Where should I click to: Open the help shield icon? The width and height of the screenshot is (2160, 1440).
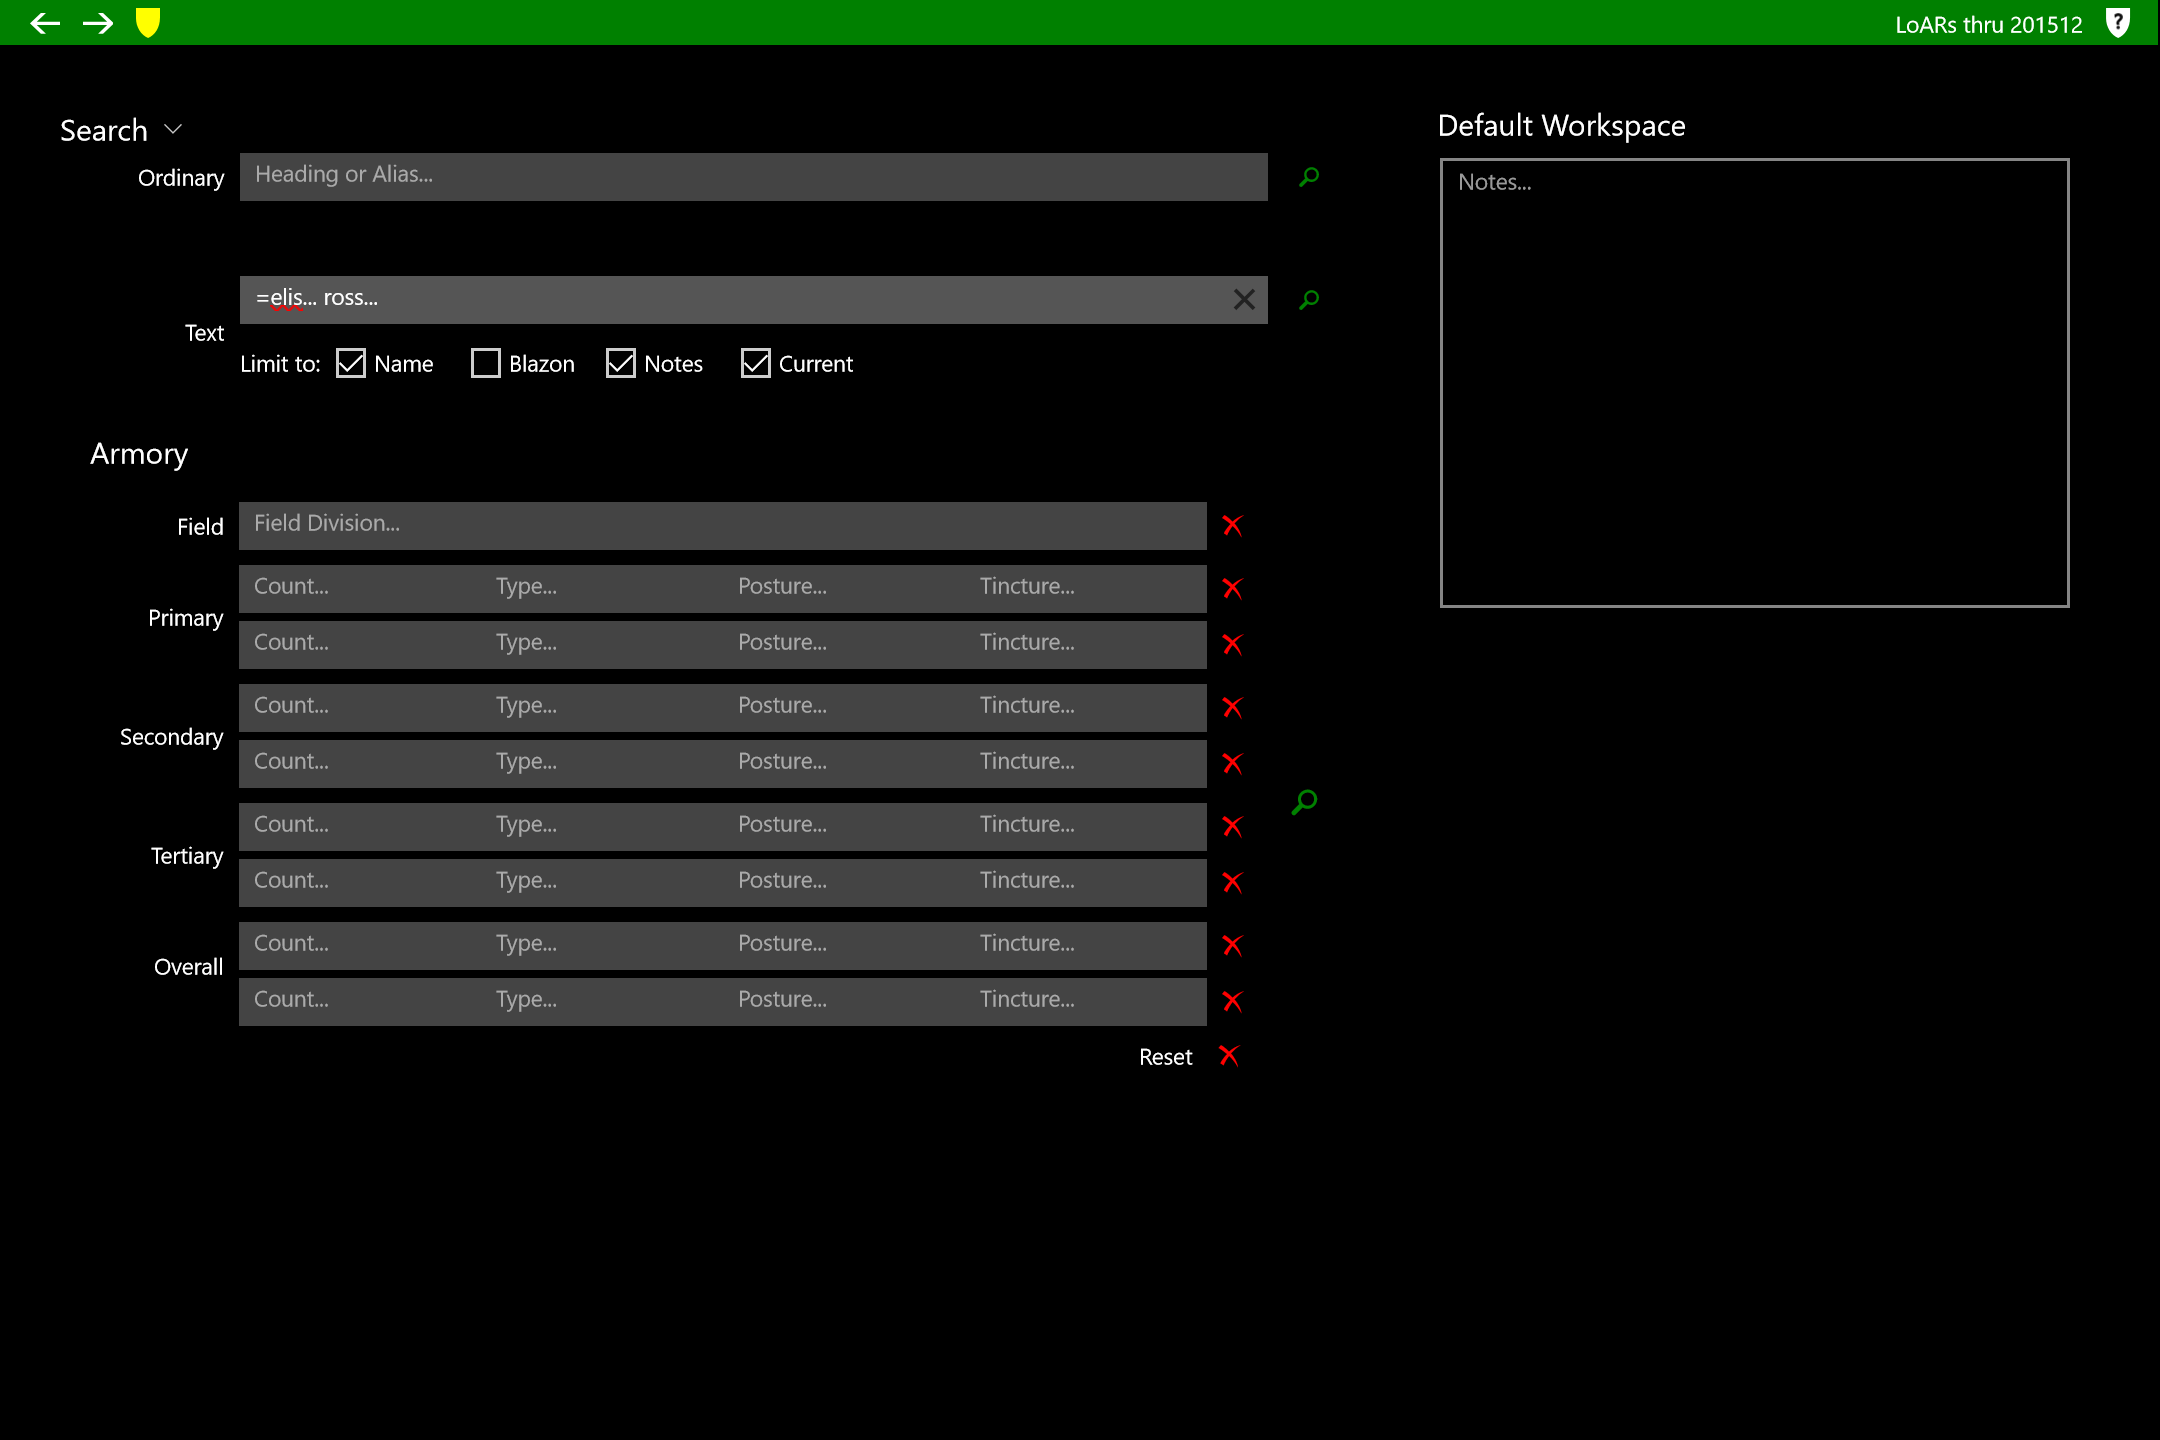[x=2117, y=23]
